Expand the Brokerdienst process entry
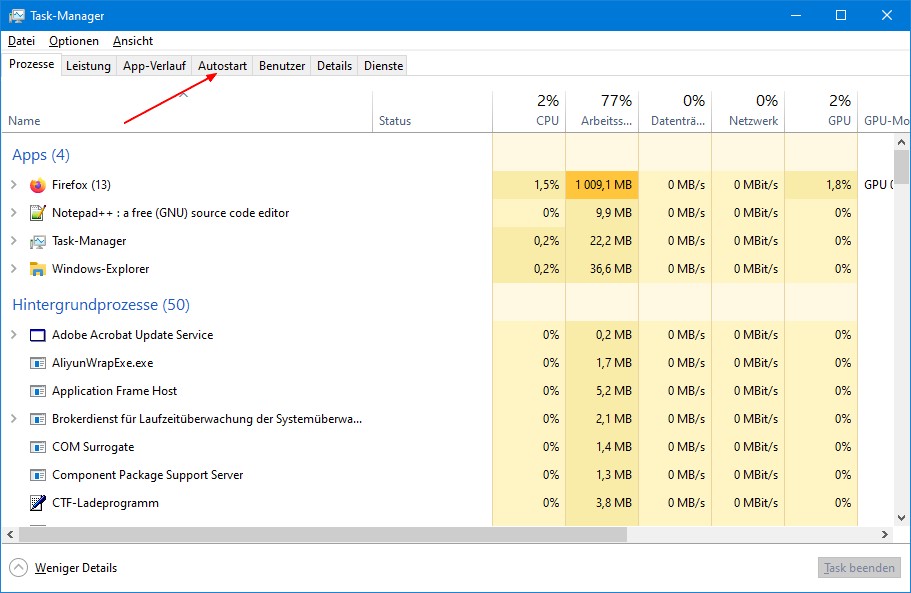The image size is (911, 593). (x=14, y=418)
